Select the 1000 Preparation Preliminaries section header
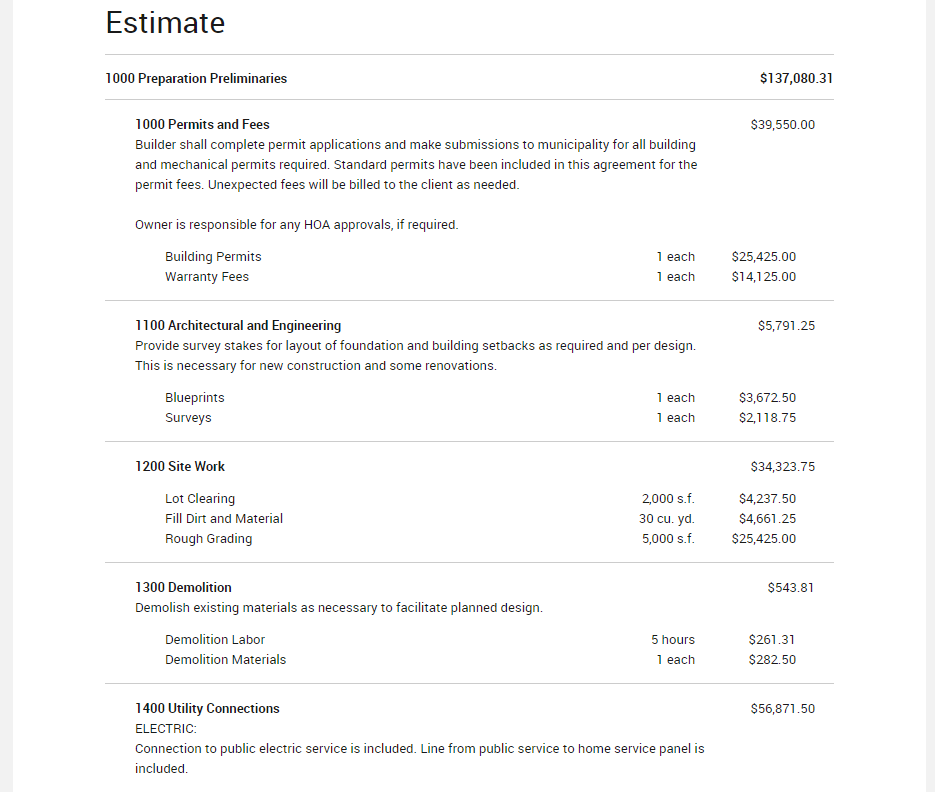The image size is (935, 792). (x=196, y=78)
